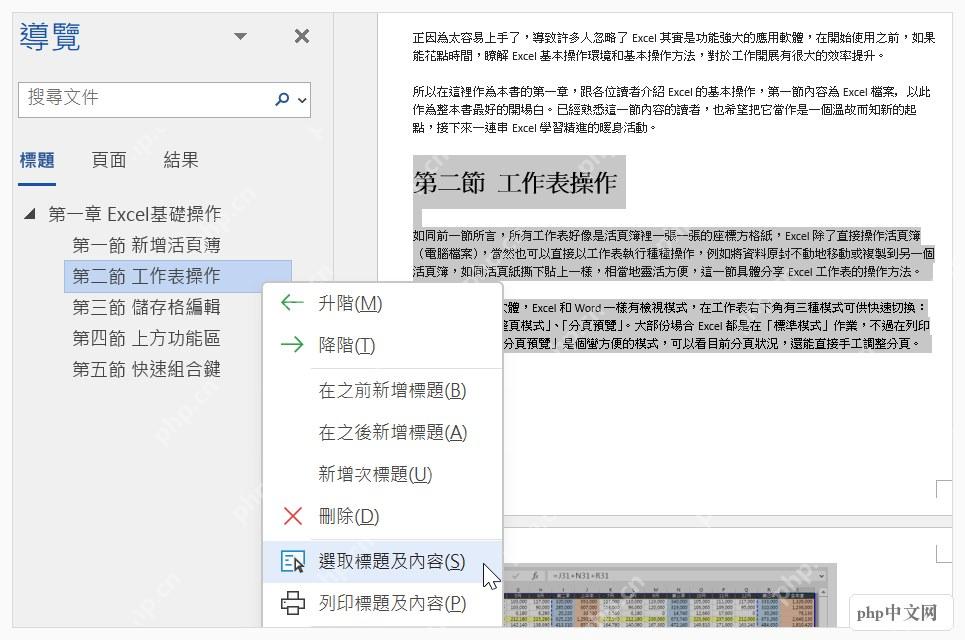This screenshot has width=965, height=640.
Task: Choose 在之後新增標題(A)
Action: click(x=382, y=433)
